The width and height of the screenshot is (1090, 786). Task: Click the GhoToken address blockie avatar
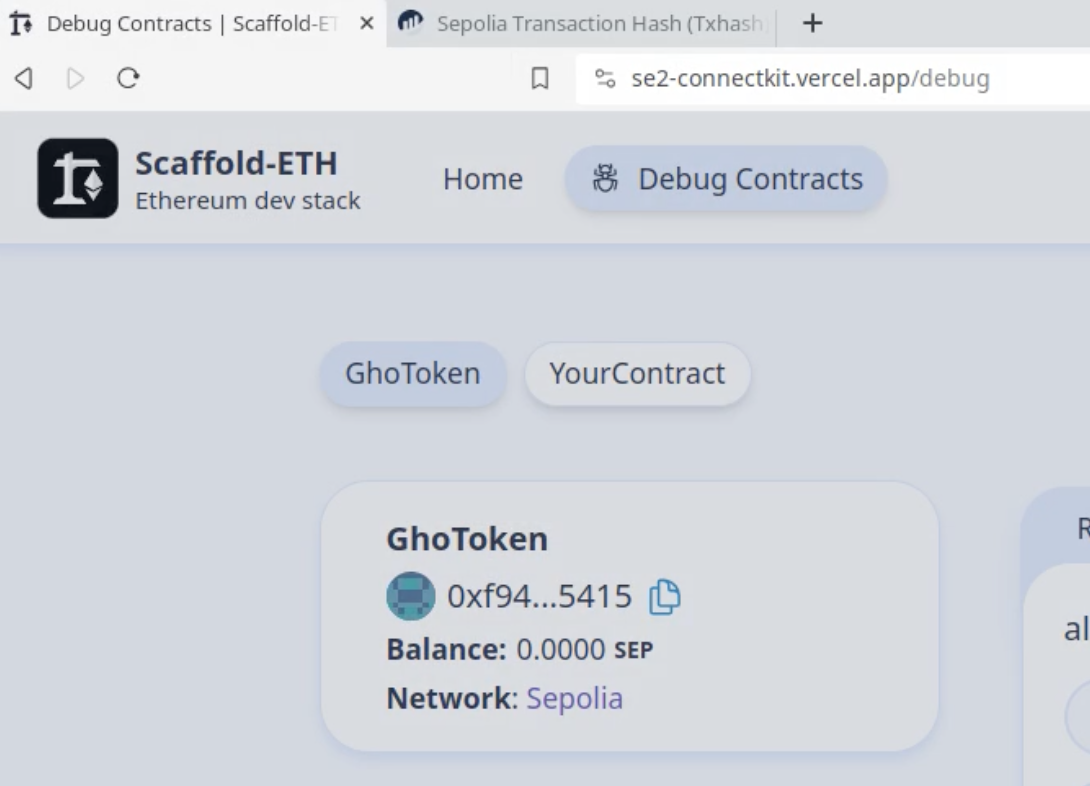click(x=411, y=596)
